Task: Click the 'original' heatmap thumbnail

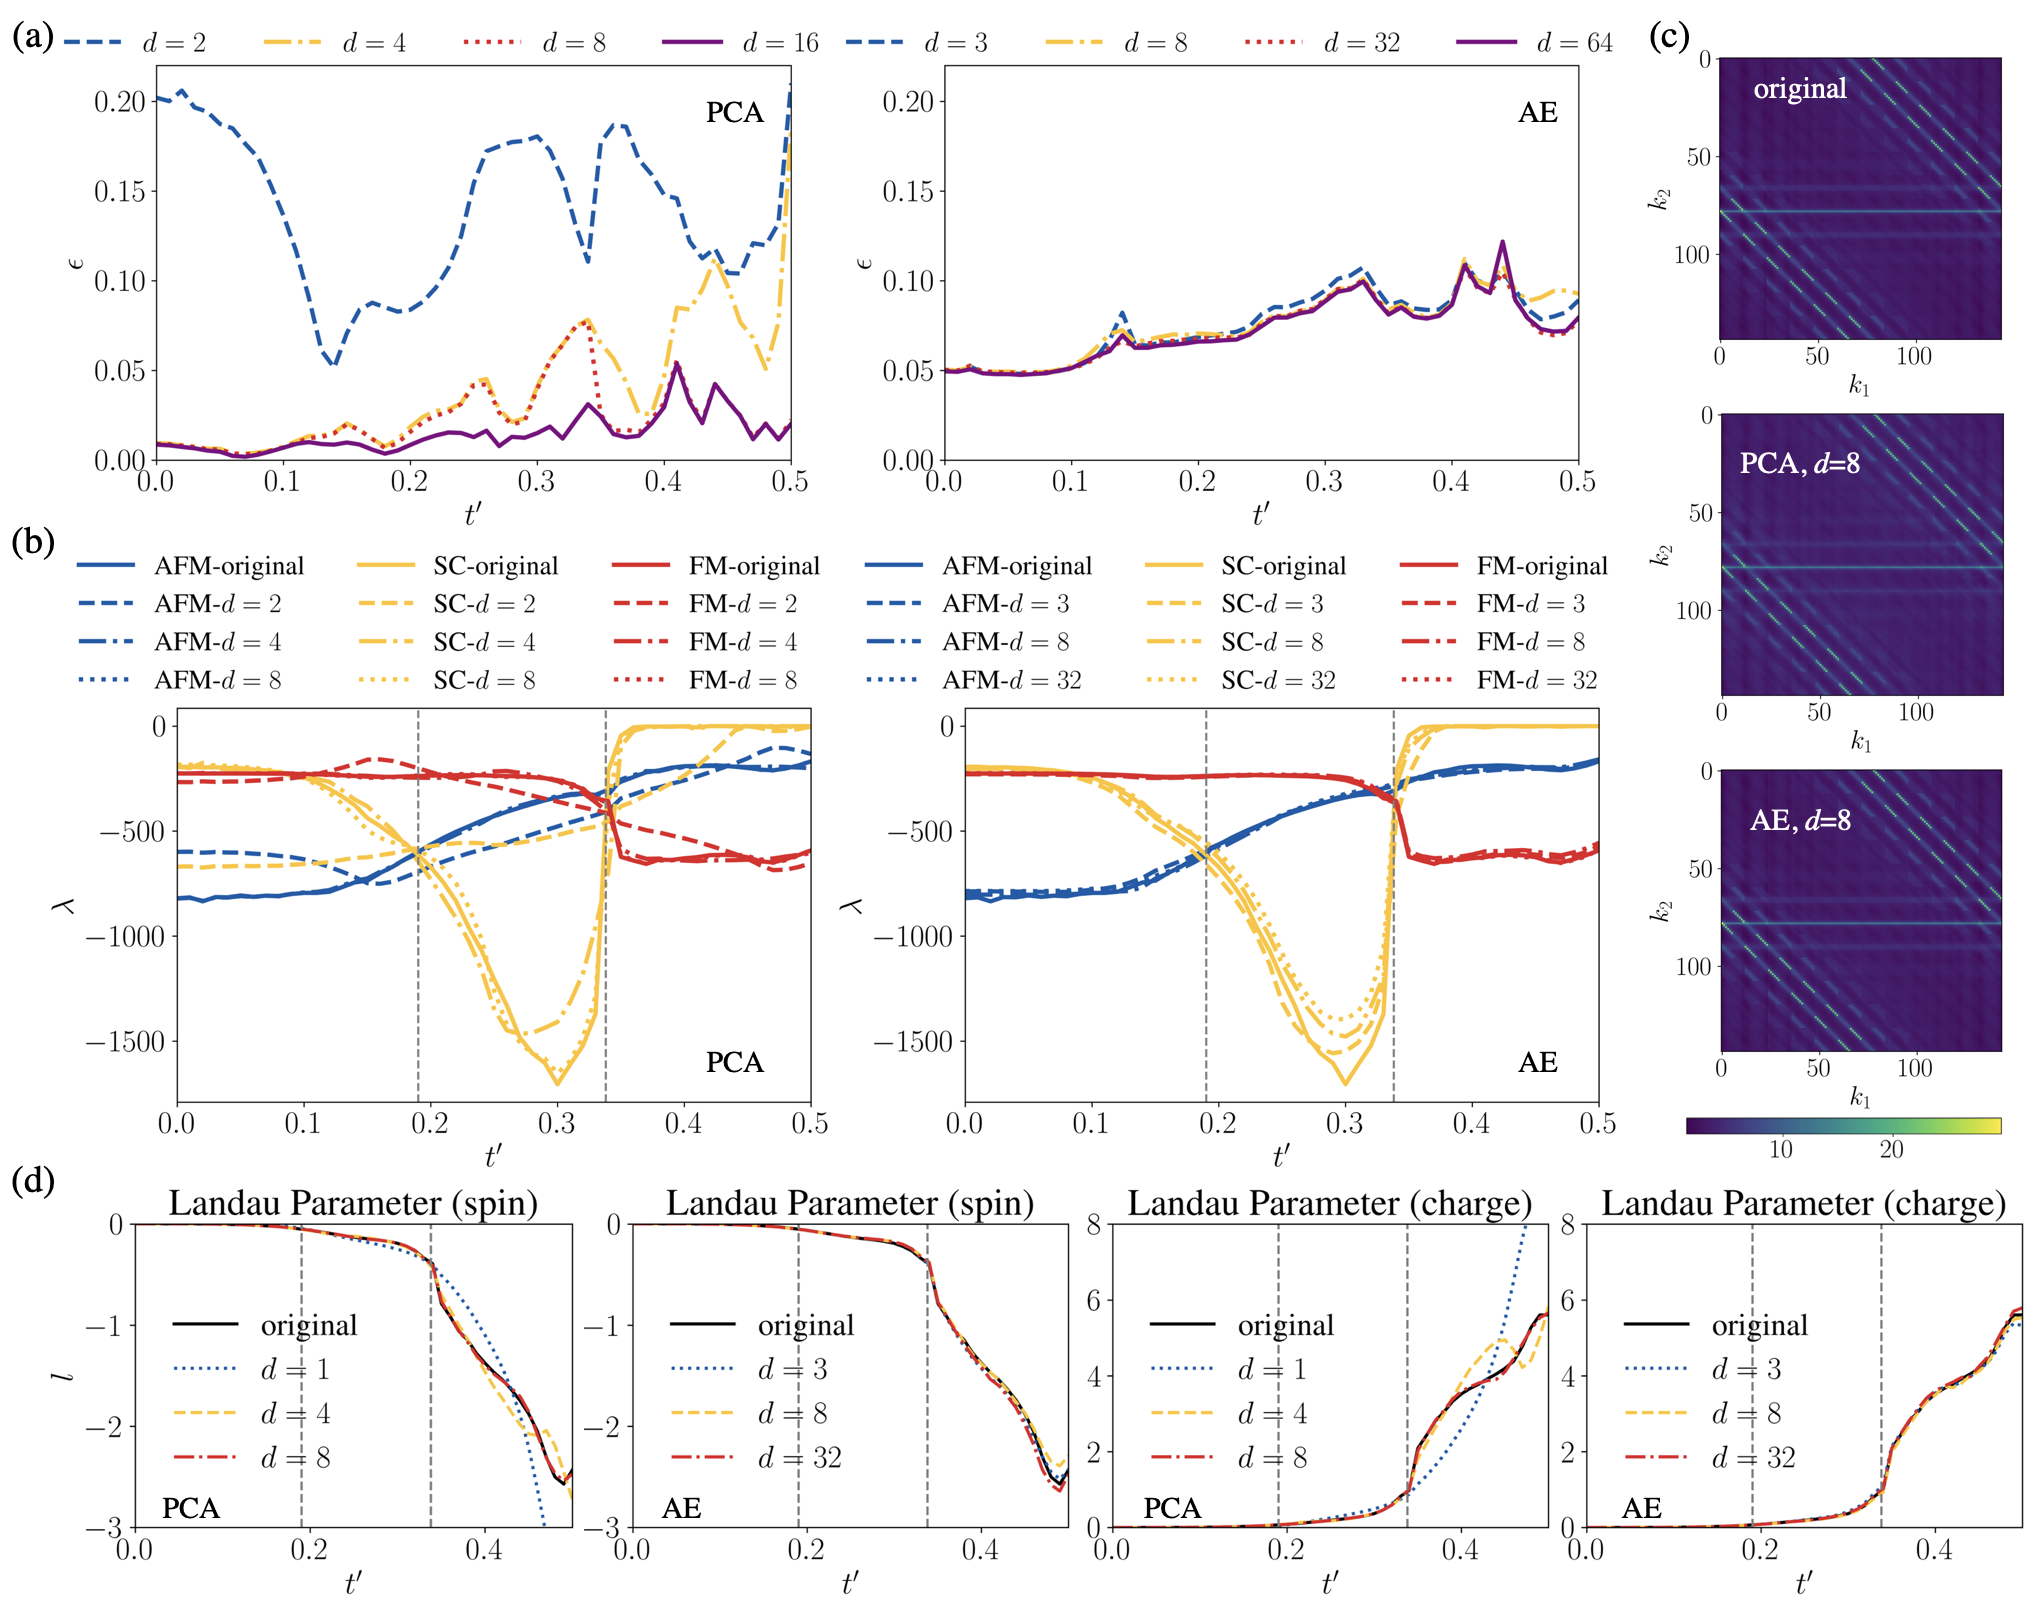Action: (x=1859, y=198)
